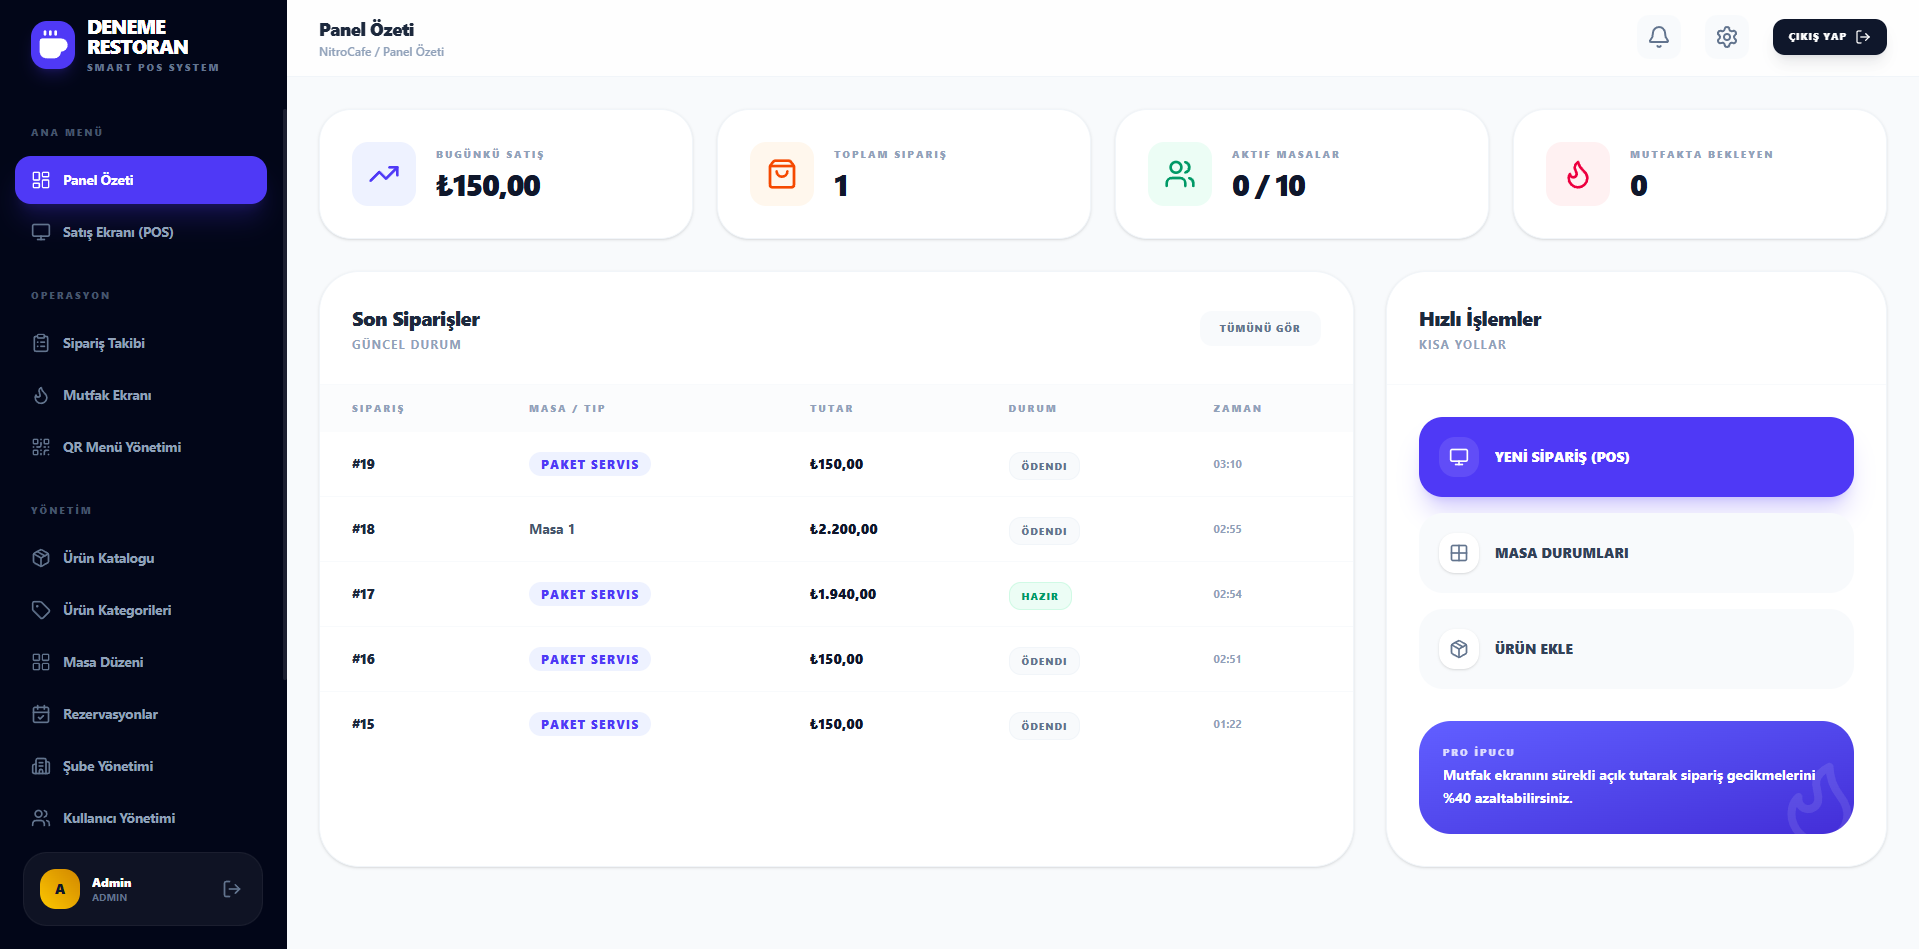Image resolution: width=1919 pixels, height=949 pixels.
Task: Open Mutfak Ekranı menu item
Action: point(107,395)
